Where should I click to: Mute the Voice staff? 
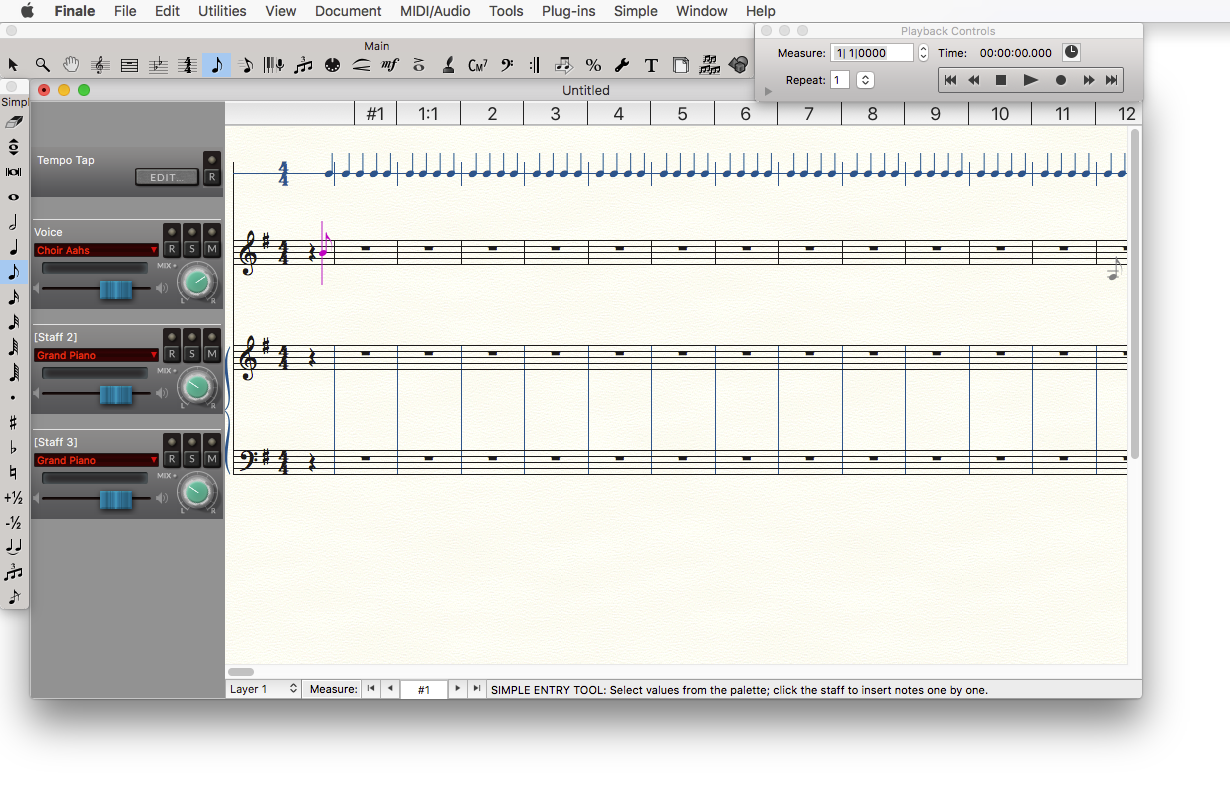(212, 250)
